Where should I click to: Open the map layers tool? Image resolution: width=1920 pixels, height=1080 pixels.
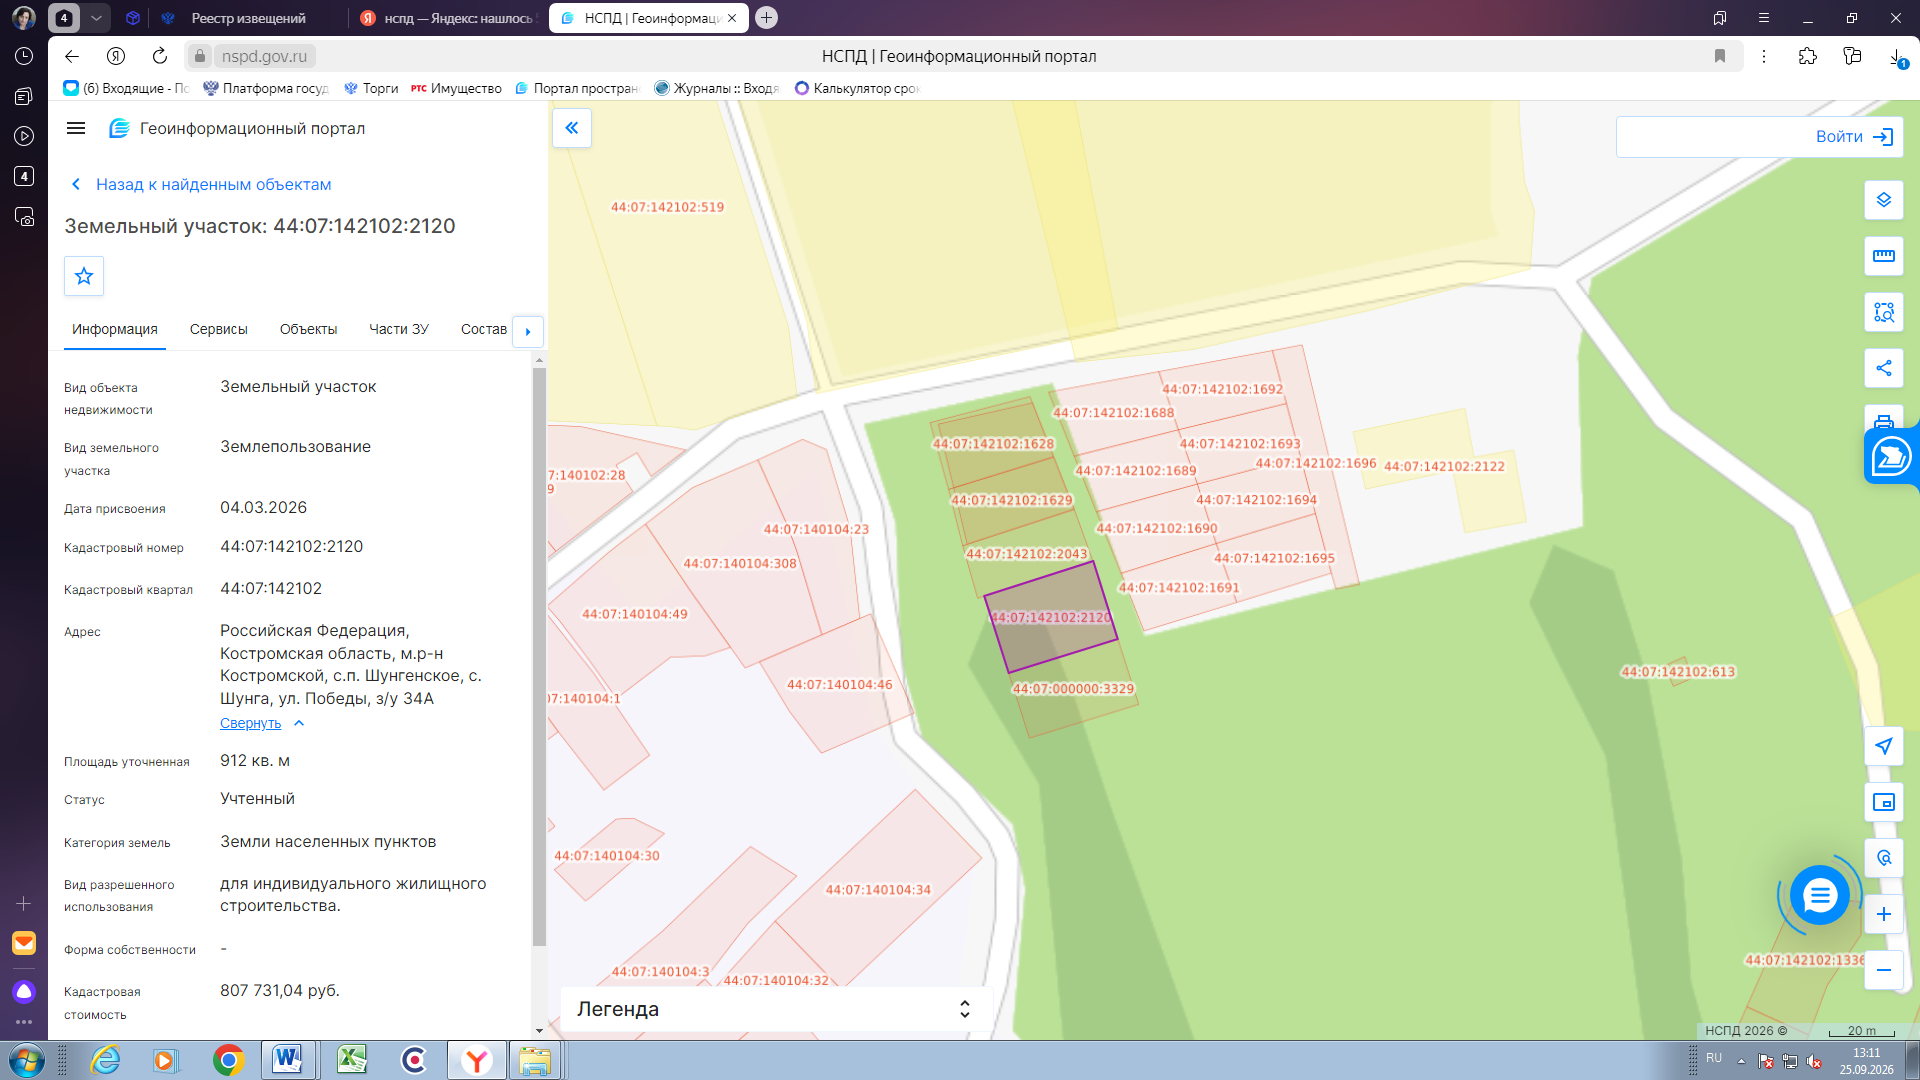pyautogui.click(x=1884, y=200)
